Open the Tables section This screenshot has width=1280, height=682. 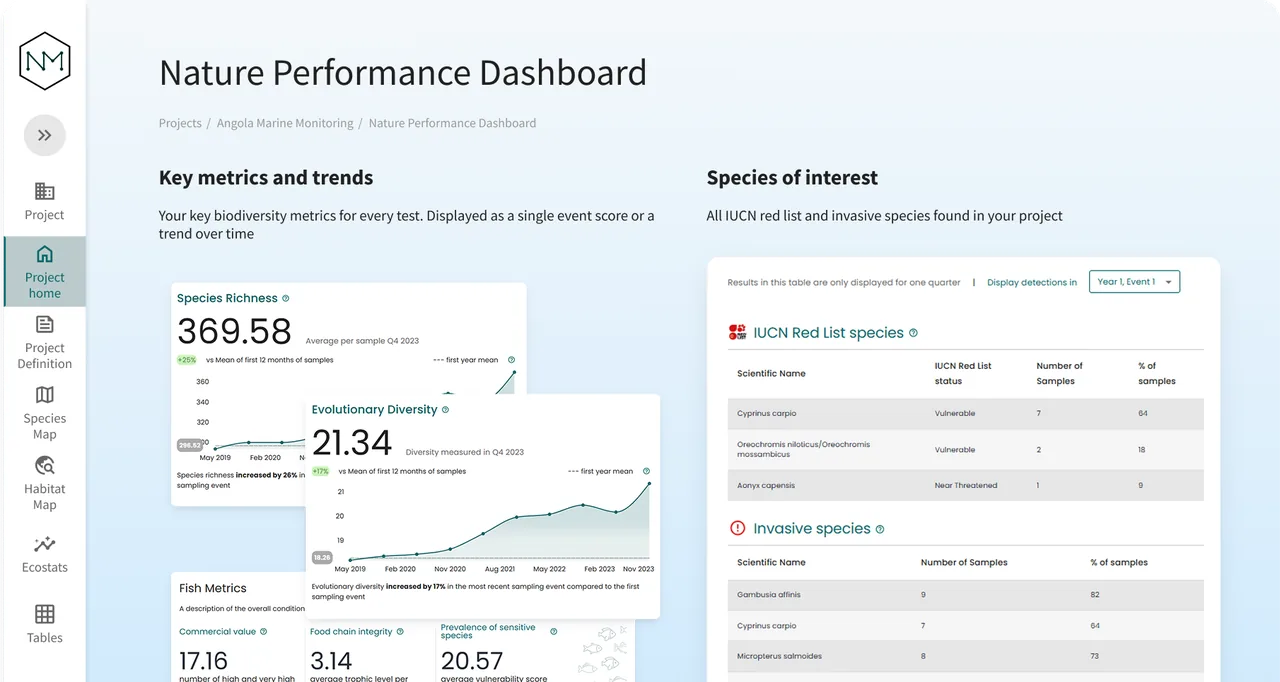(45, 624)
